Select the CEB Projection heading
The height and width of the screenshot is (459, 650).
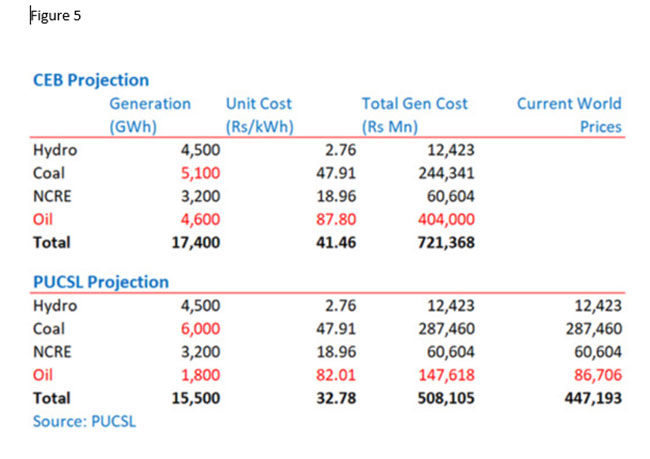(x=91, y=80)
